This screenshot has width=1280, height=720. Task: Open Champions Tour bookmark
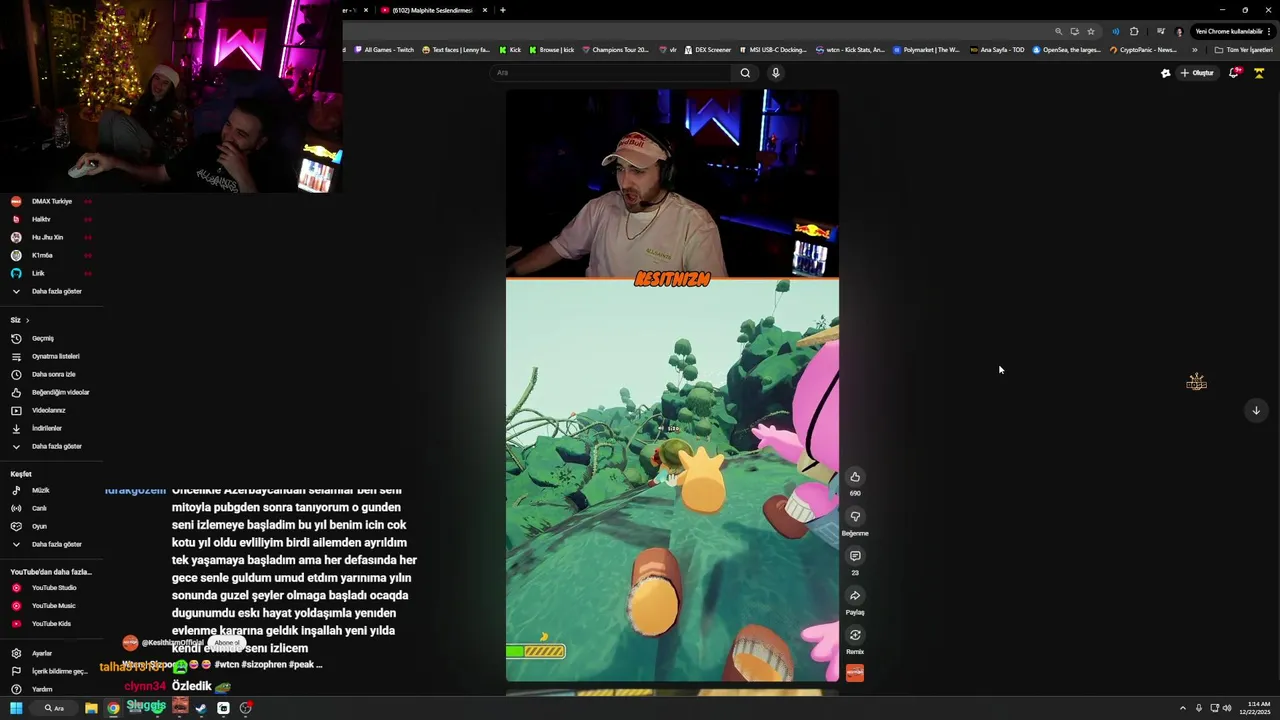[615, 49]
